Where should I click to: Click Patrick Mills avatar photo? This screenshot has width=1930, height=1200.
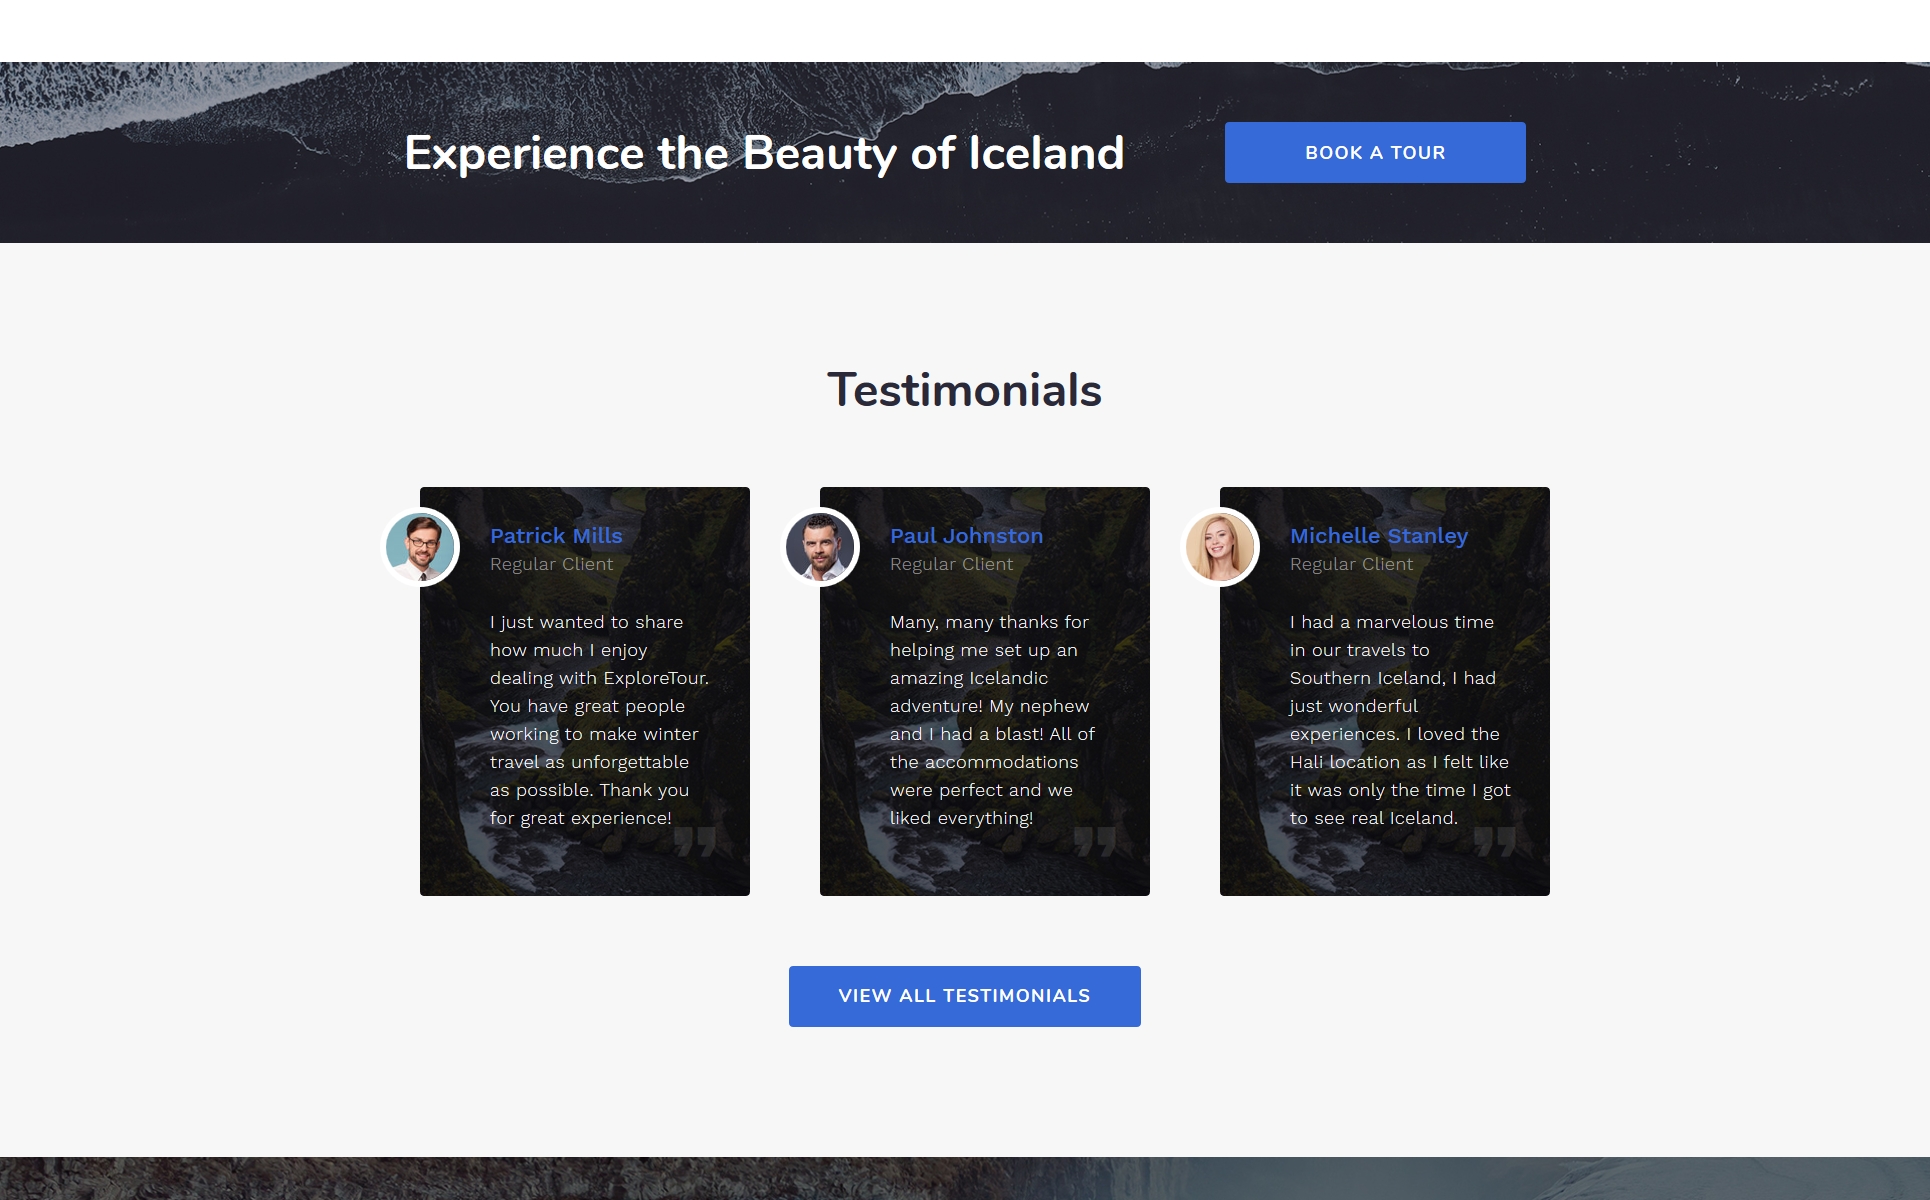(x=420, y=547)
